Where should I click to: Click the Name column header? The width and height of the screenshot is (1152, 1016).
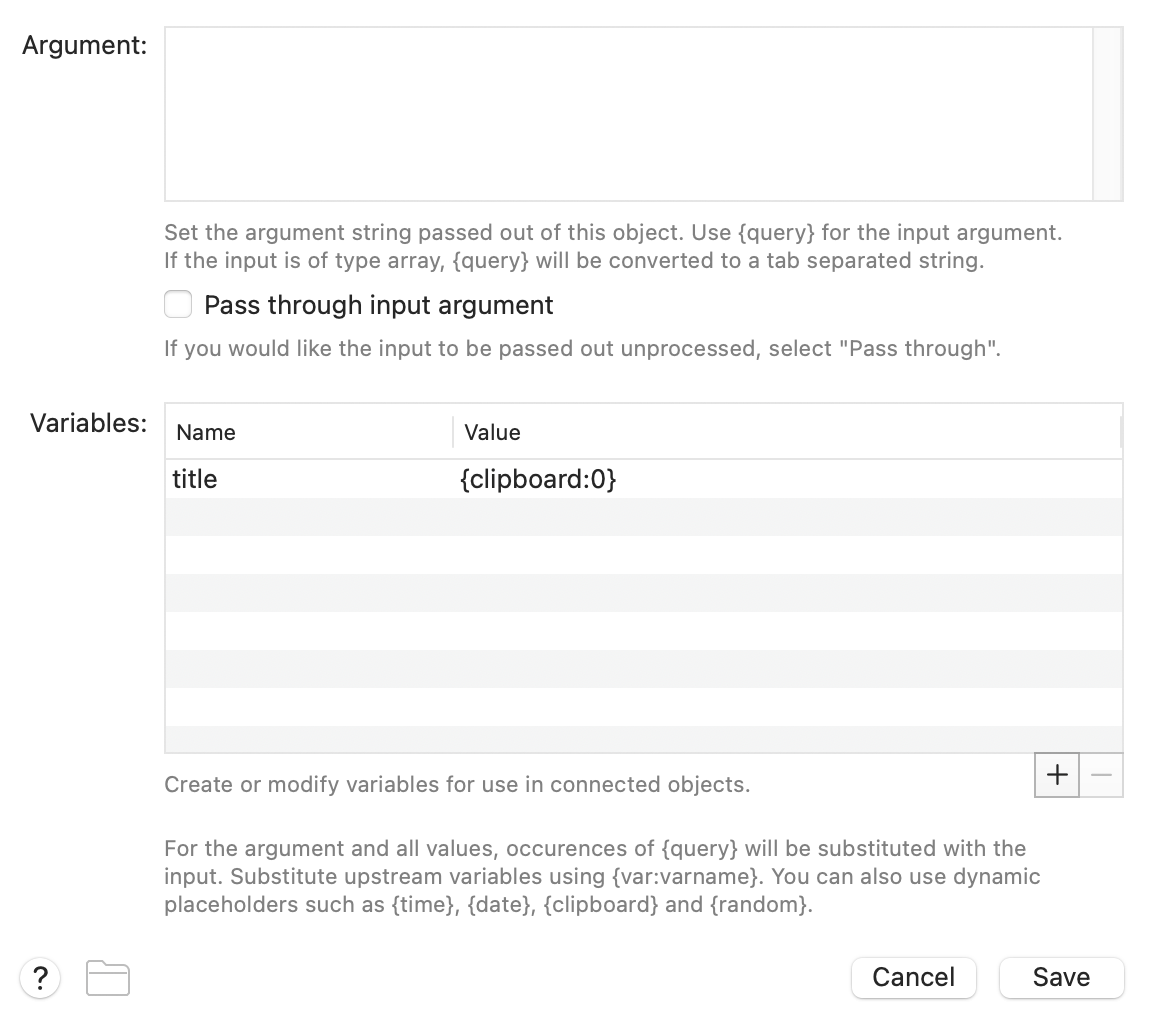(x=206, y=432)
